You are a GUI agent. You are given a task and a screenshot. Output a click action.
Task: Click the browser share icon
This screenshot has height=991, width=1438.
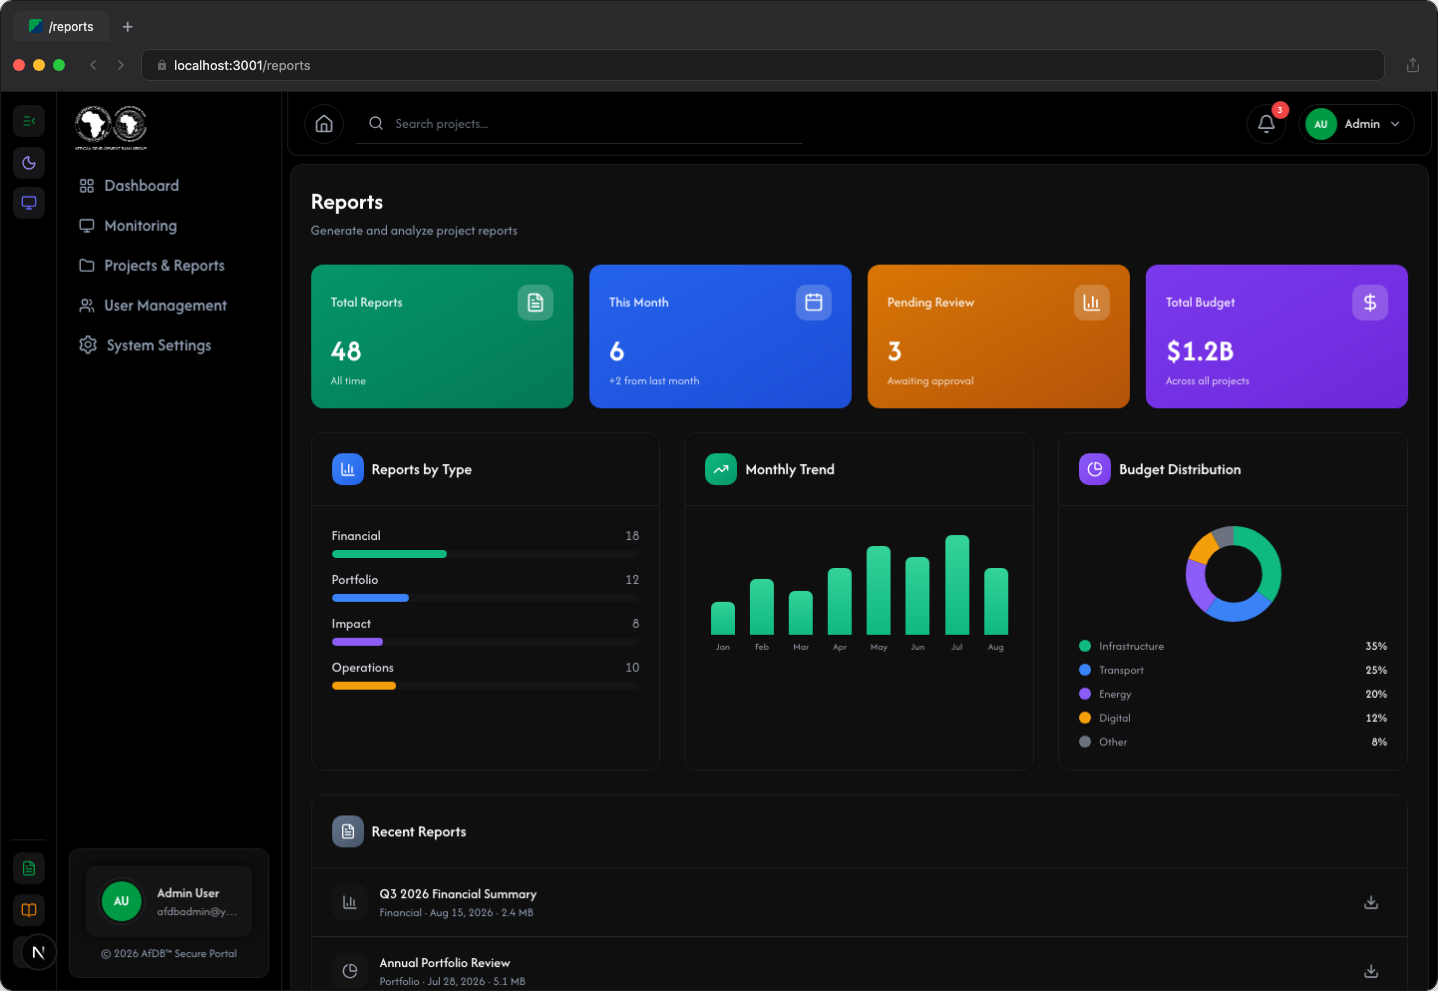tap(1413, 65)
